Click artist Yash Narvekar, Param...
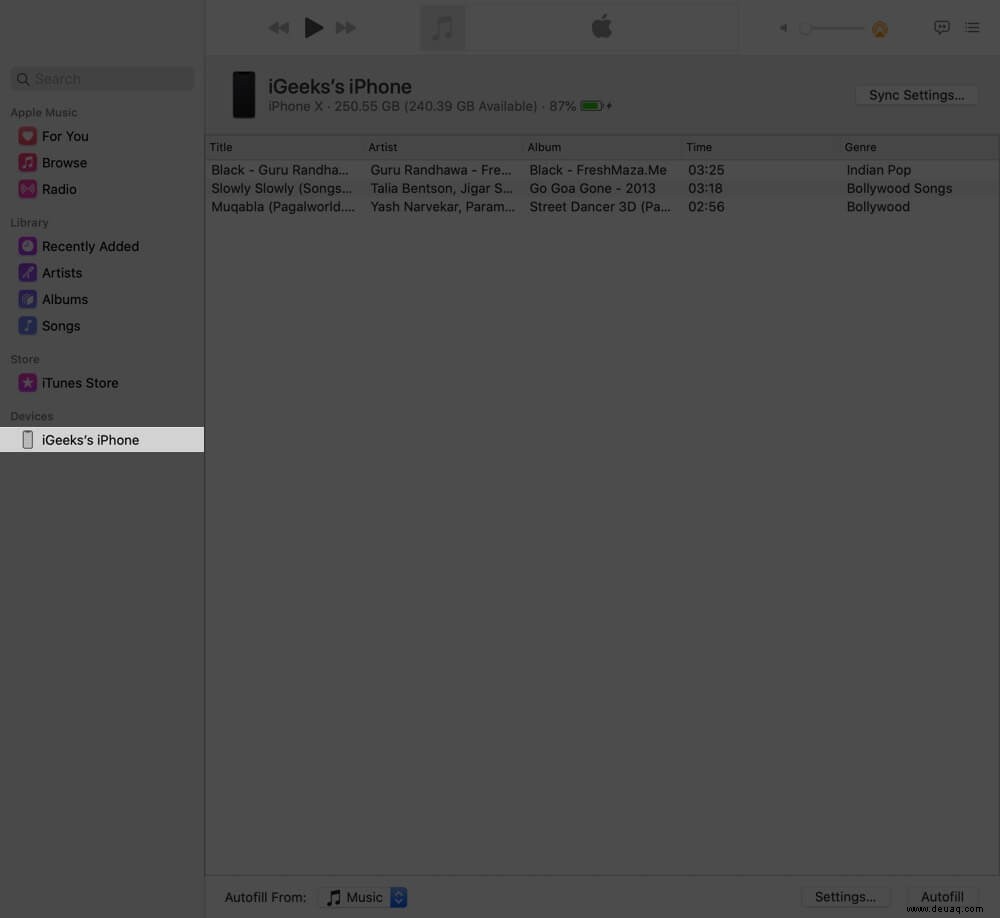This screenshot has height=918, width=1000. 443,207
